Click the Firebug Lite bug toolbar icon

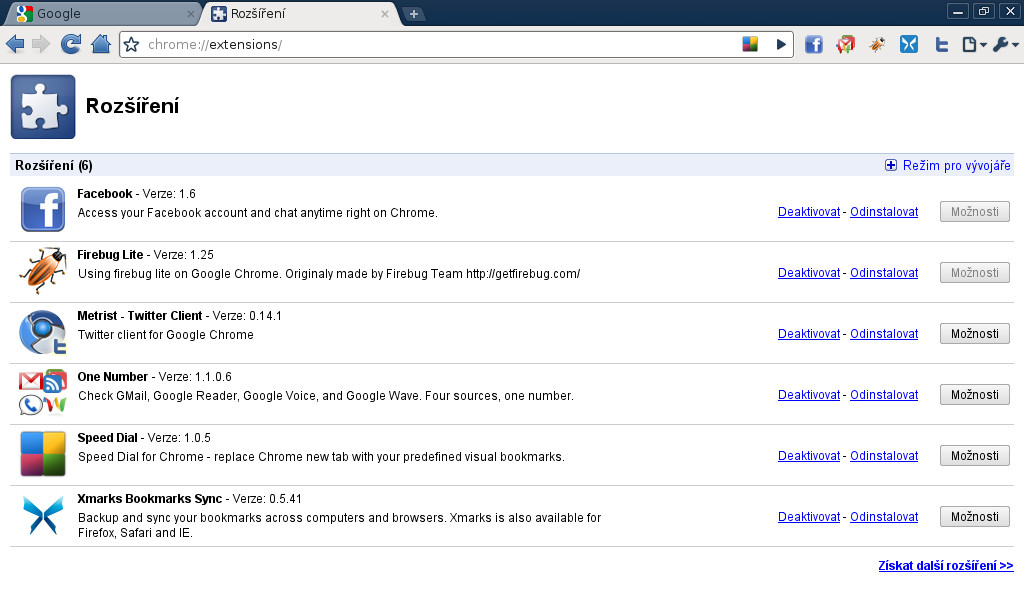[877, 45]
